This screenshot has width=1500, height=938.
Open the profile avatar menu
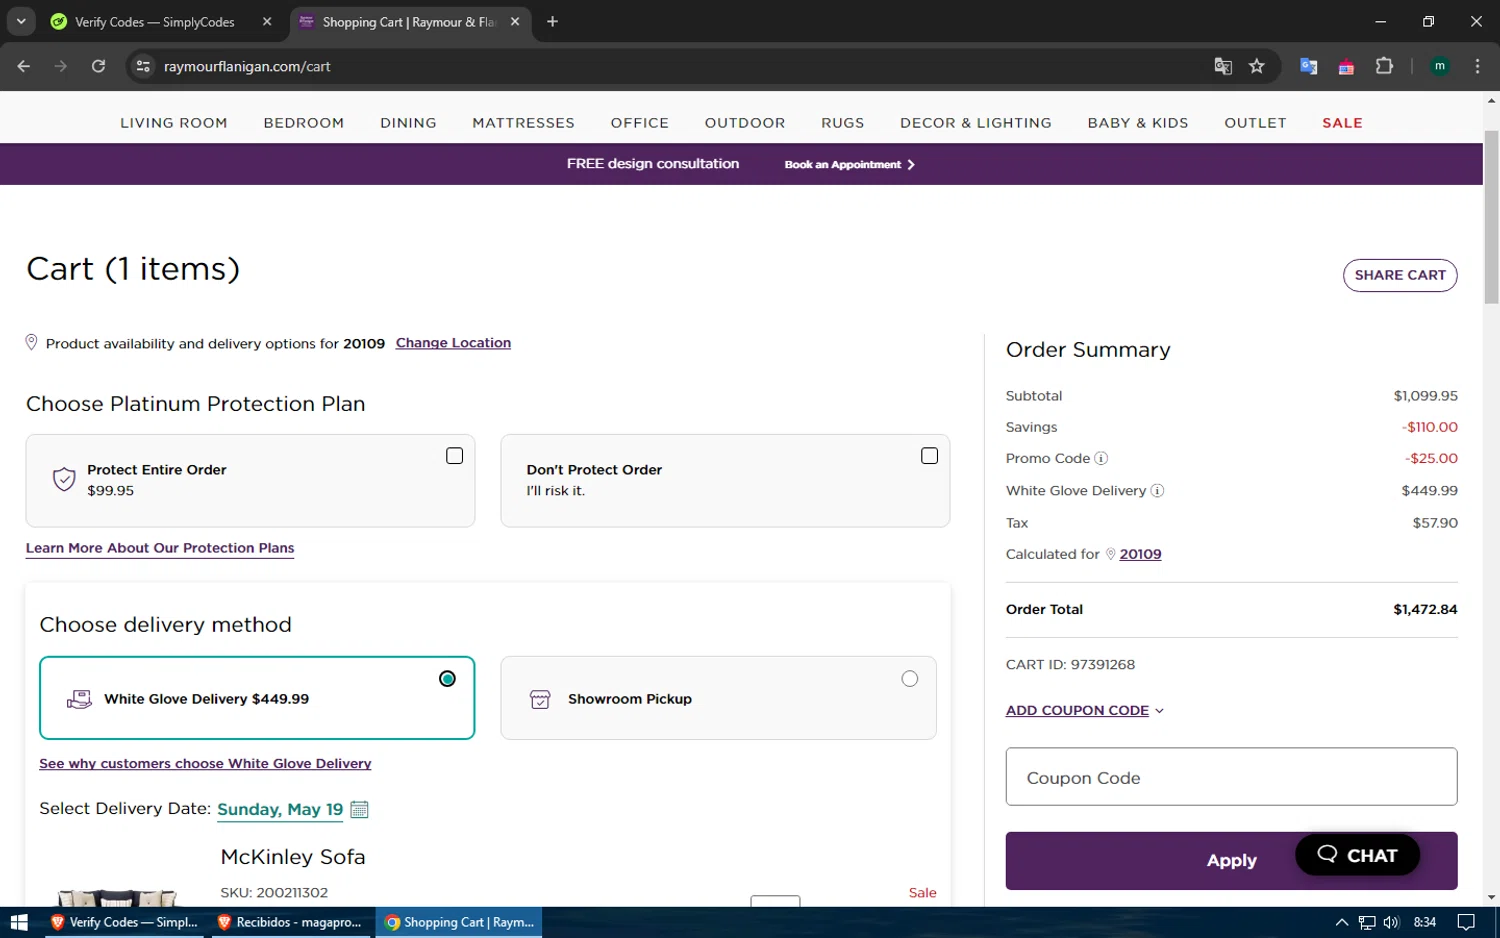[1440, 66]
